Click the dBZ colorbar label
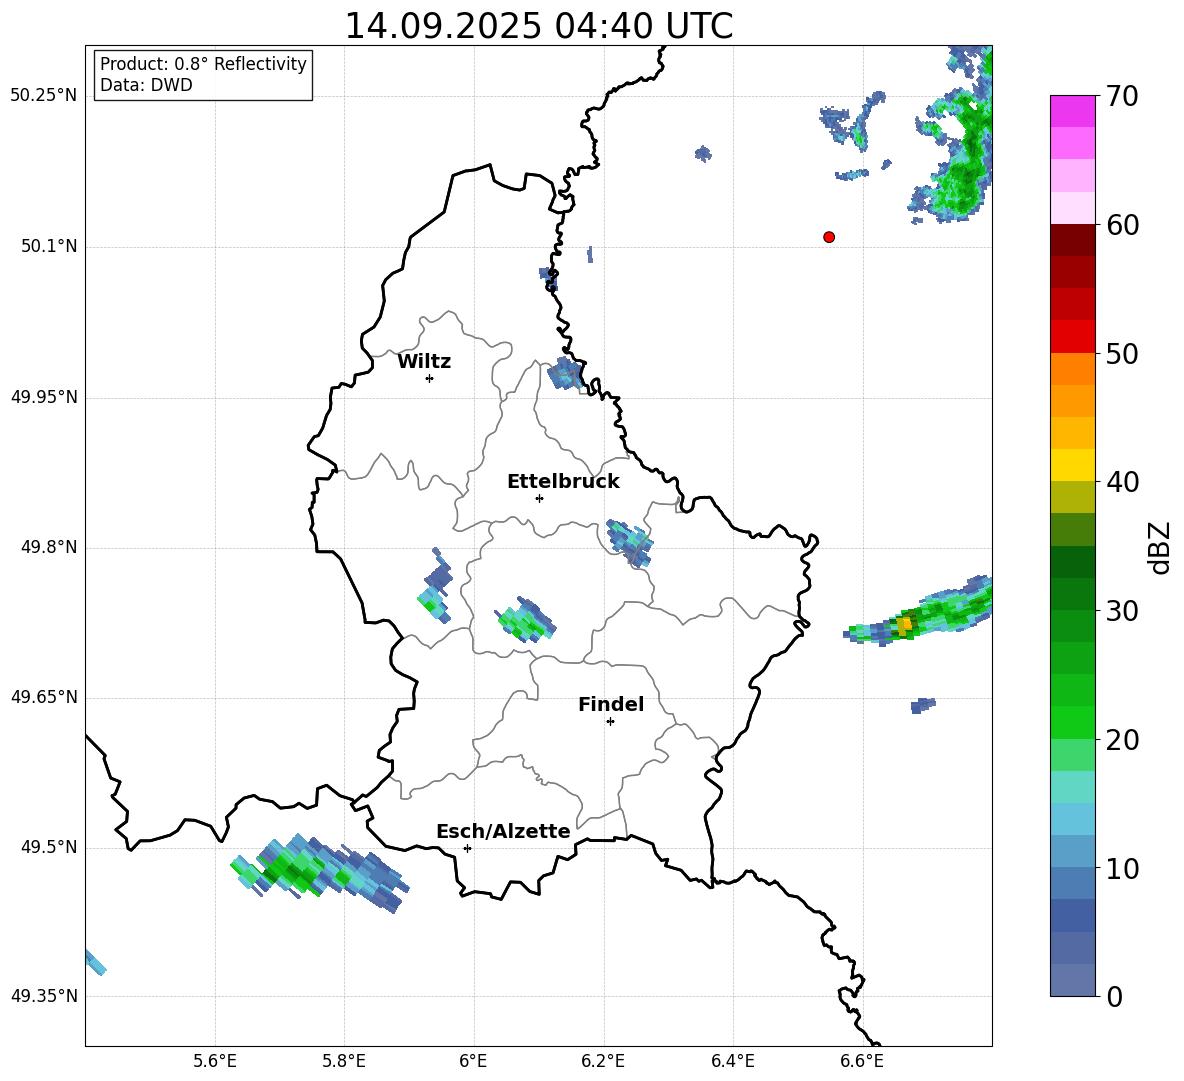The width and height of the screenshot is (1184, 1081). (x=1159, y=547)
